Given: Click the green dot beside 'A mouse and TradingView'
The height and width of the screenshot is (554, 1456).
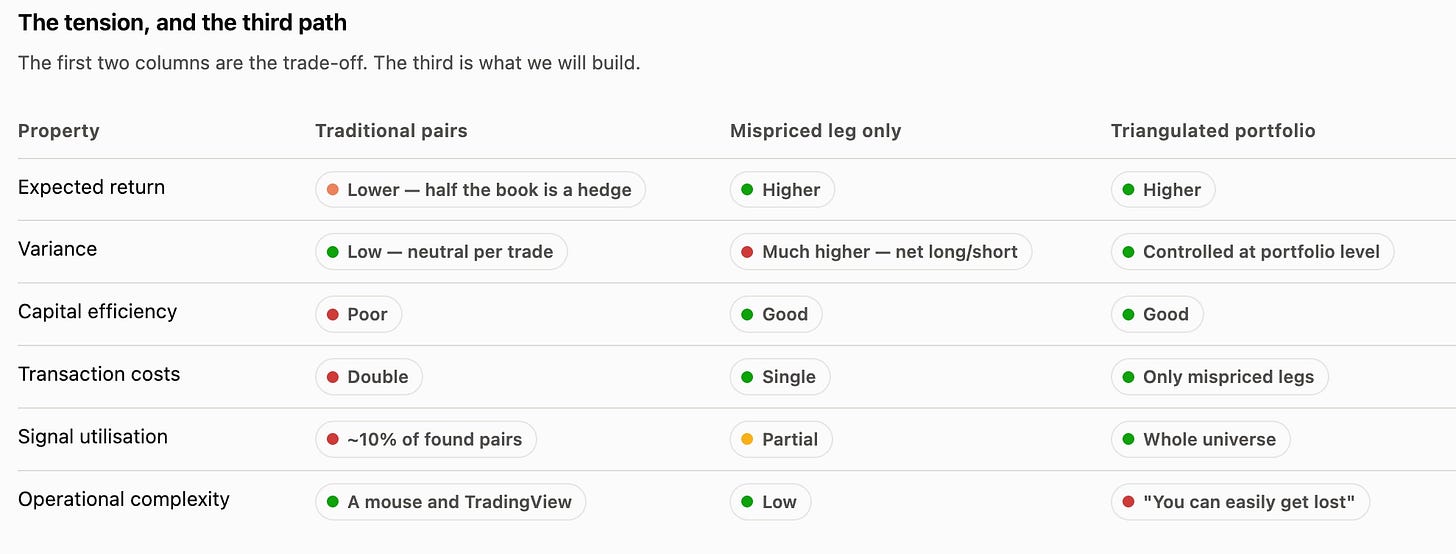Looking at the screenshot, I should point(333,502).
